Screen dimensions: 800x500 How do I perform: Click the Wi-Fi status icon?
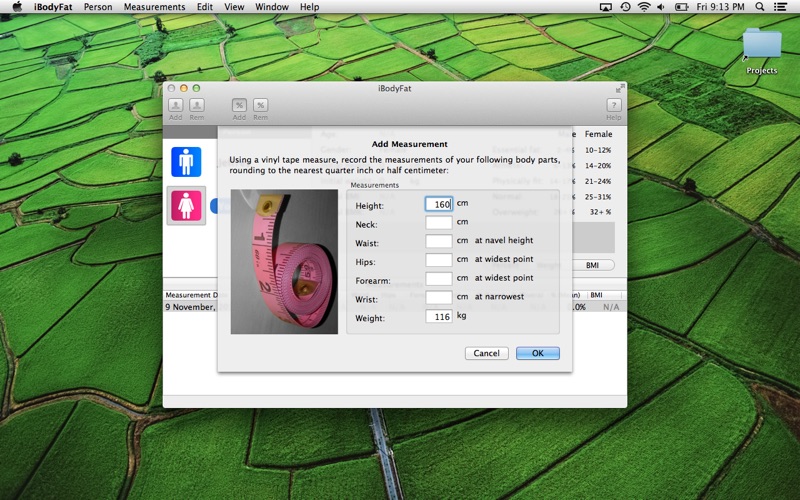click(644, 7)
